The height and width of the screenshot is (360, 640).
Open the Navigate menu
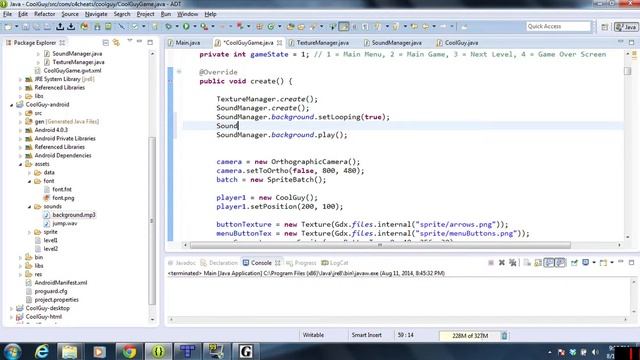coord(96,14)
